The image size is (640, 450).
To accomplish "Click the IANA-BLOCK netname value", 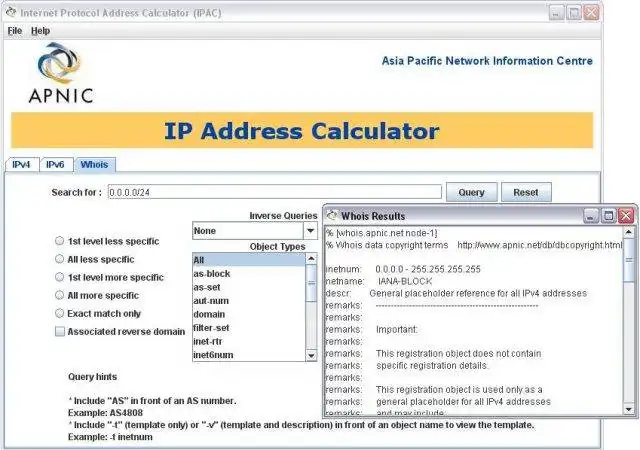I will (405, 281).
